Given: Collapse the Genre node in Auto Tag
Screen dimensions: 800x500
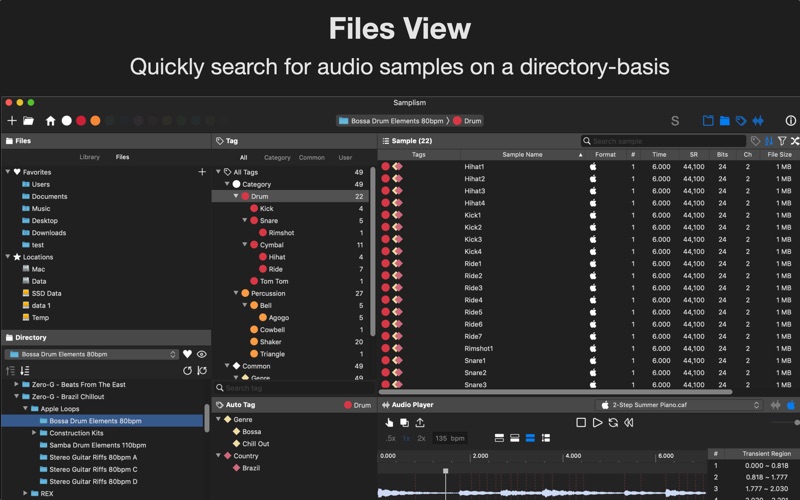Looking at the screenshot, I should tap(218, 419).
